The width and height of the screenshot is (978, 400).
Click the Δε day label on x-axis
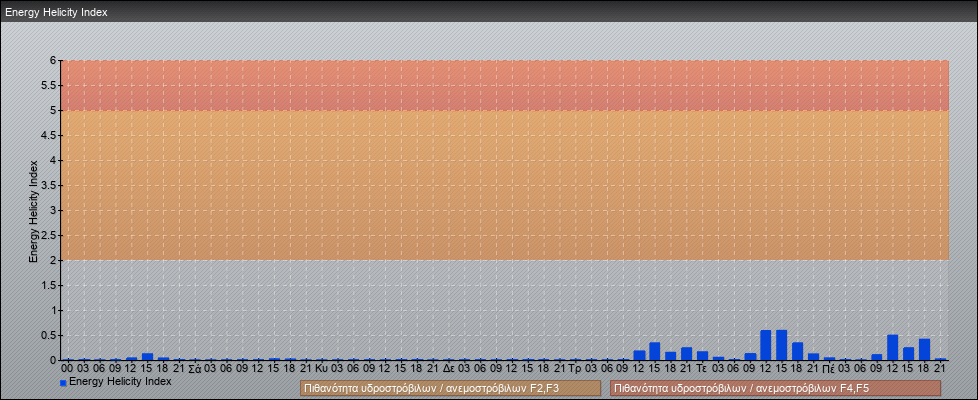click(x=448, y=370)
